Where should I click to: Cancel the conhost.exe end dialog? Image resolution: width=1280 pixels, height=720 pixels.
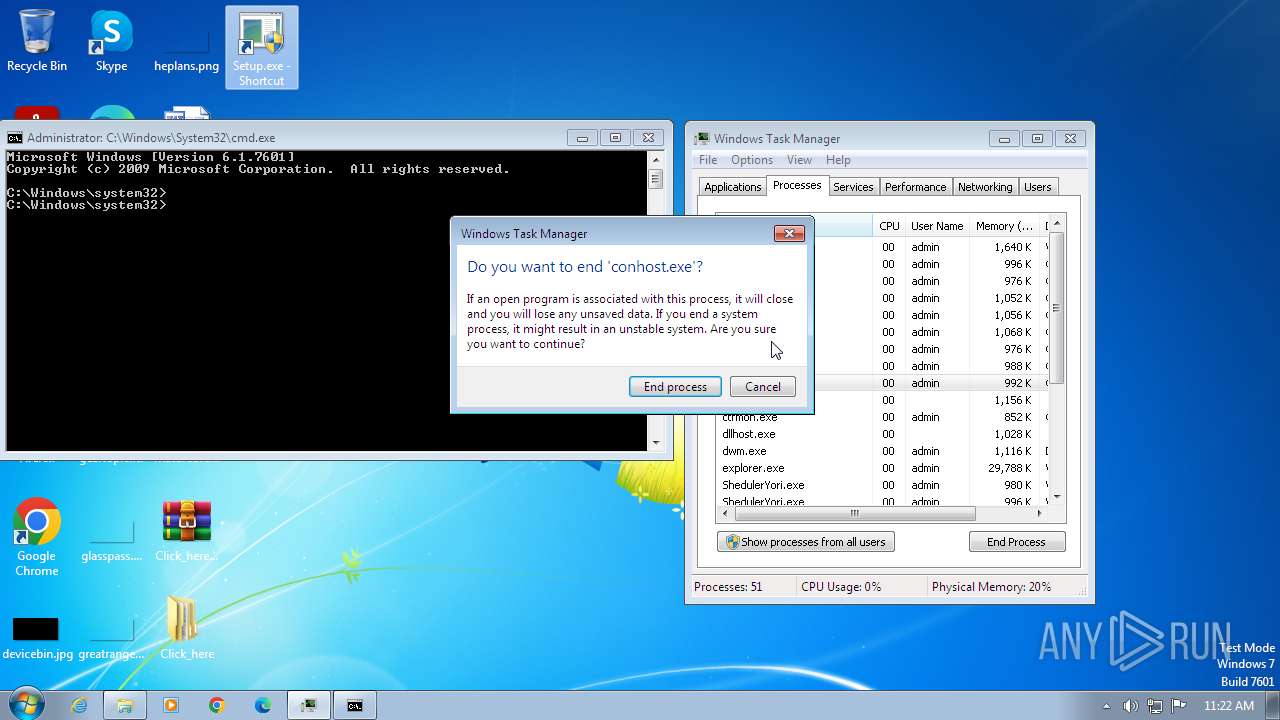(x=763, y=387)
